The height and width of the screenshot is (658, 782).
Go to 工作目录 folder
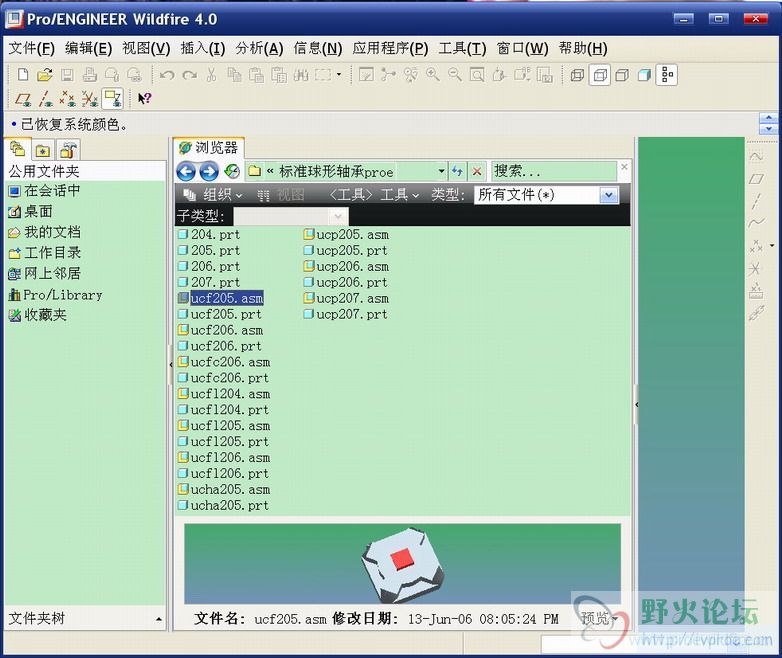44,252
